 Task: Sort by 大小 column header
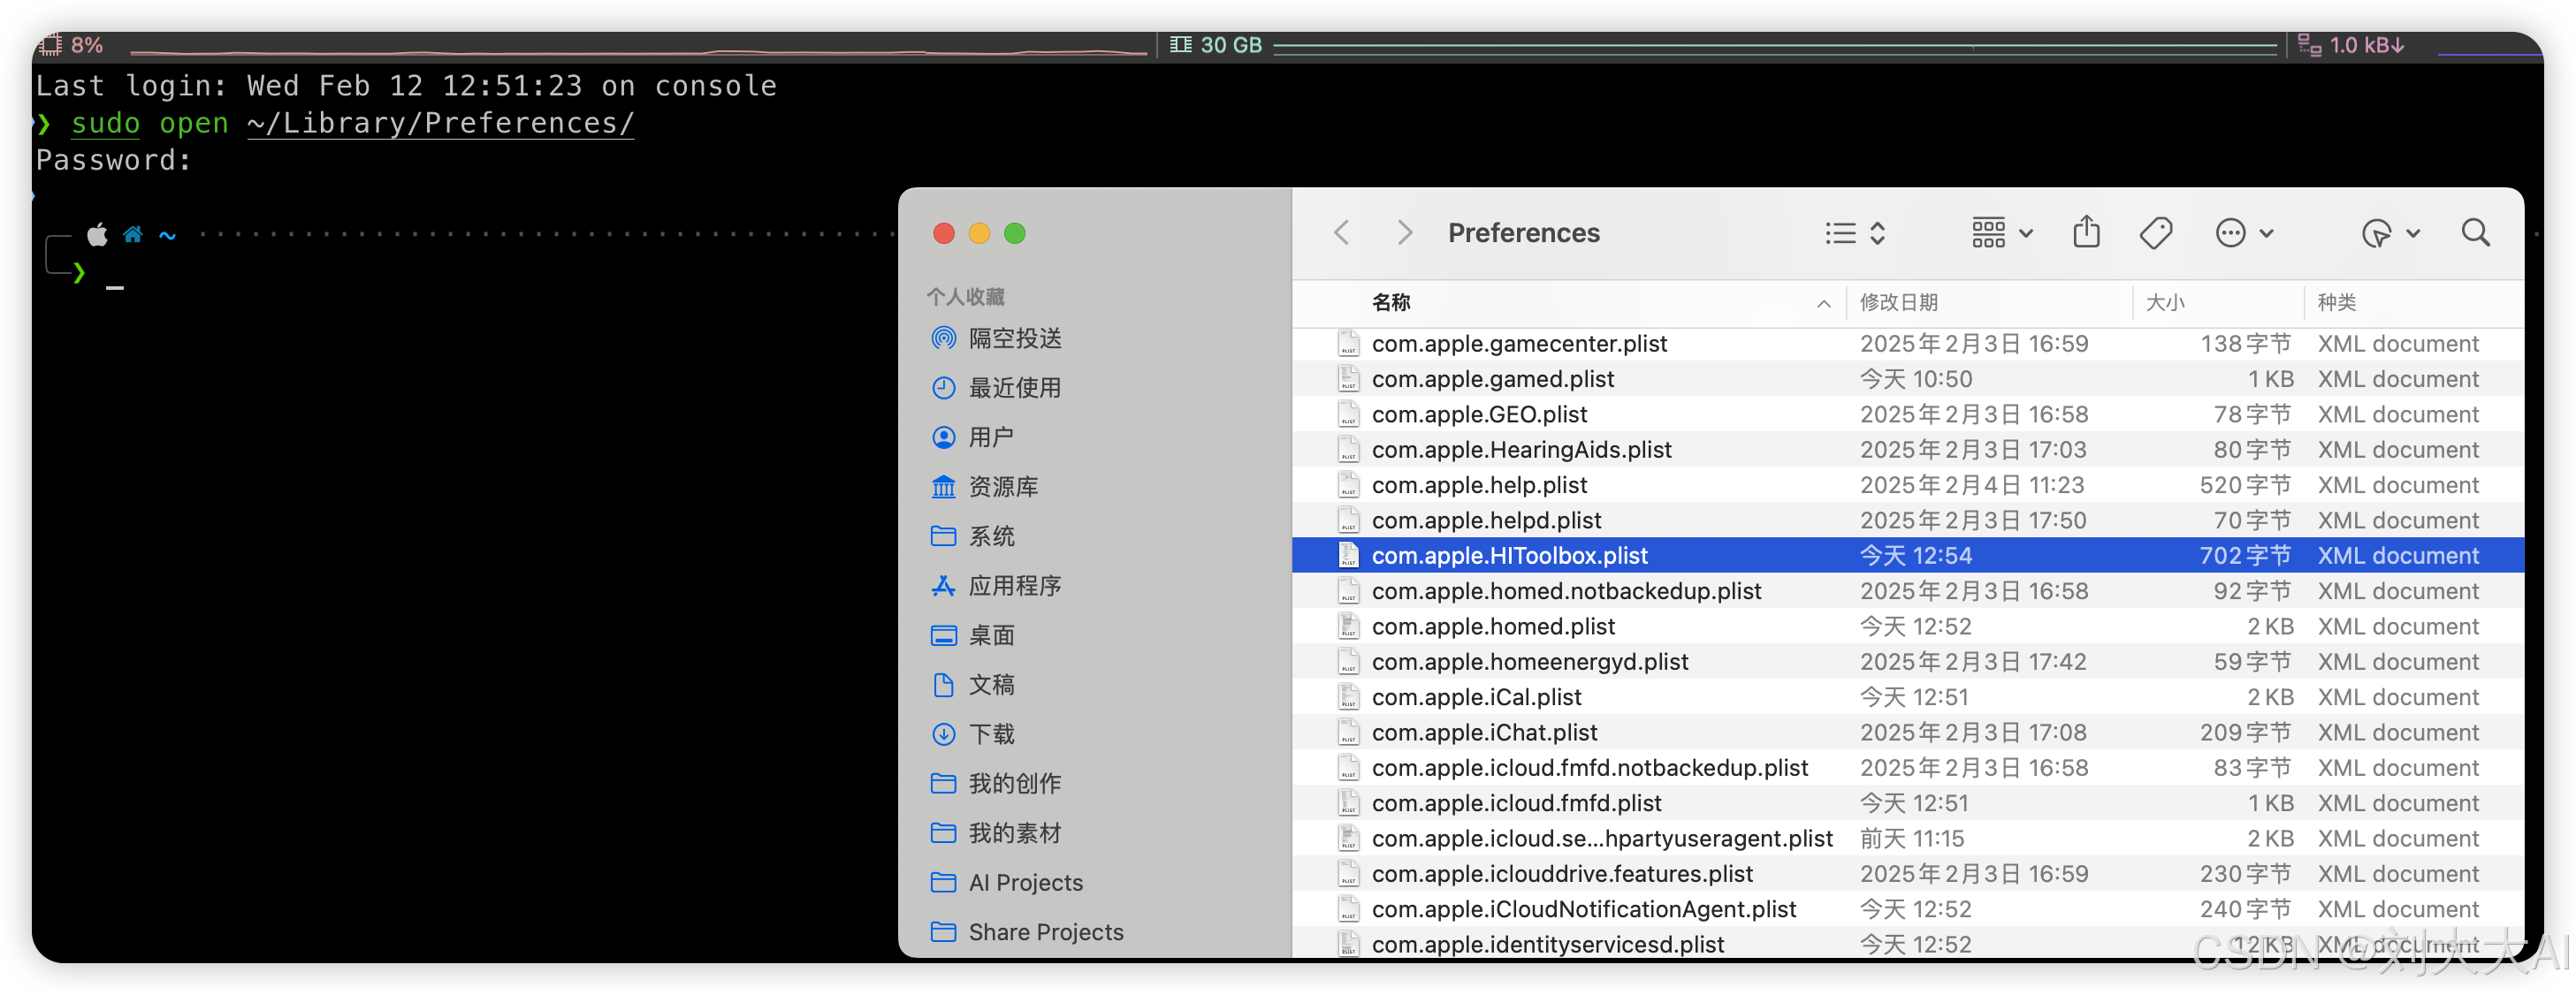[x=2165, y=302]
